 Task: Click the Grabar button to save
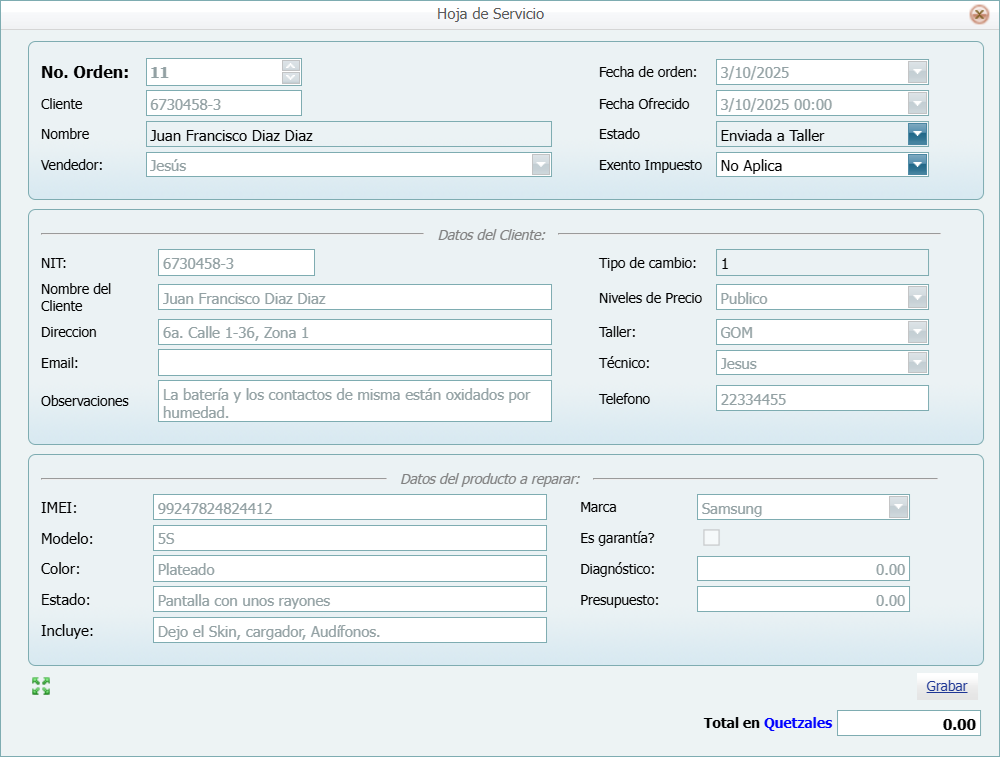click(x=946, y=686)
